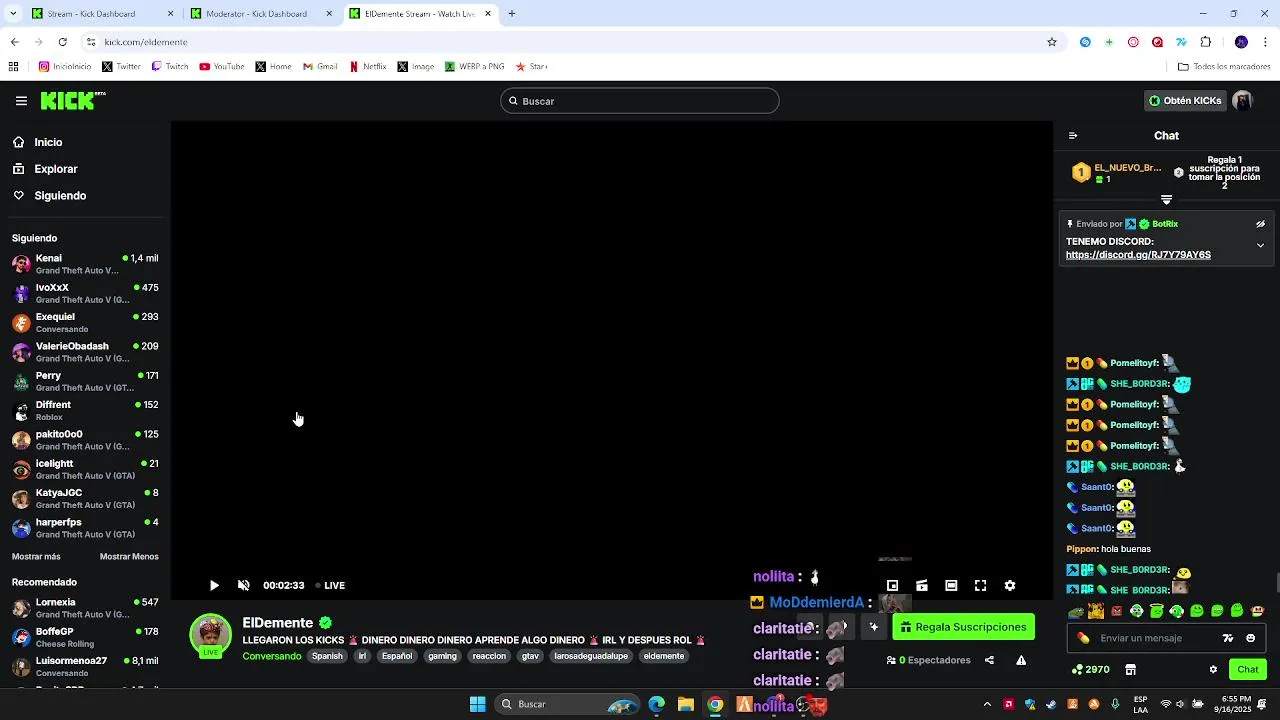The image size is (1280, 720).
Task: Toggle the hamburger sidebar menu
Action: coord(21,101)
